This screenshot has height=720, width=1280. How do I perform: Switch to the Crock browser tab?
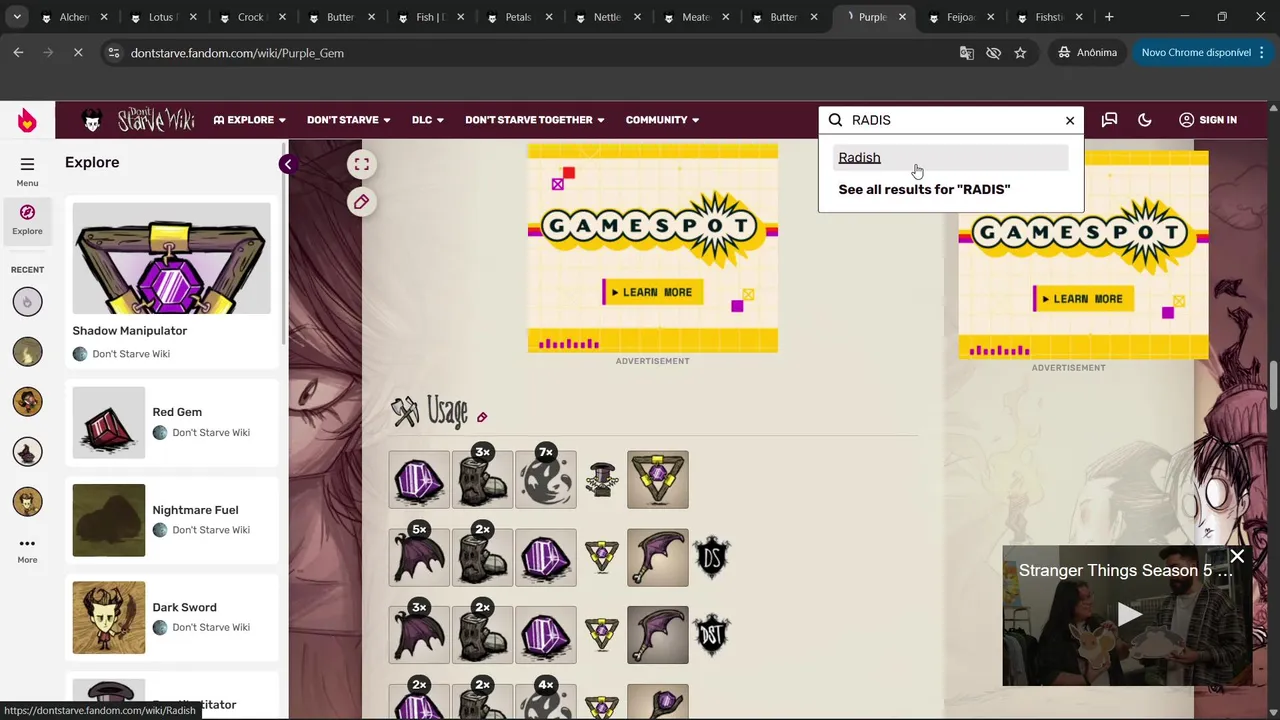tap(253, 17)
